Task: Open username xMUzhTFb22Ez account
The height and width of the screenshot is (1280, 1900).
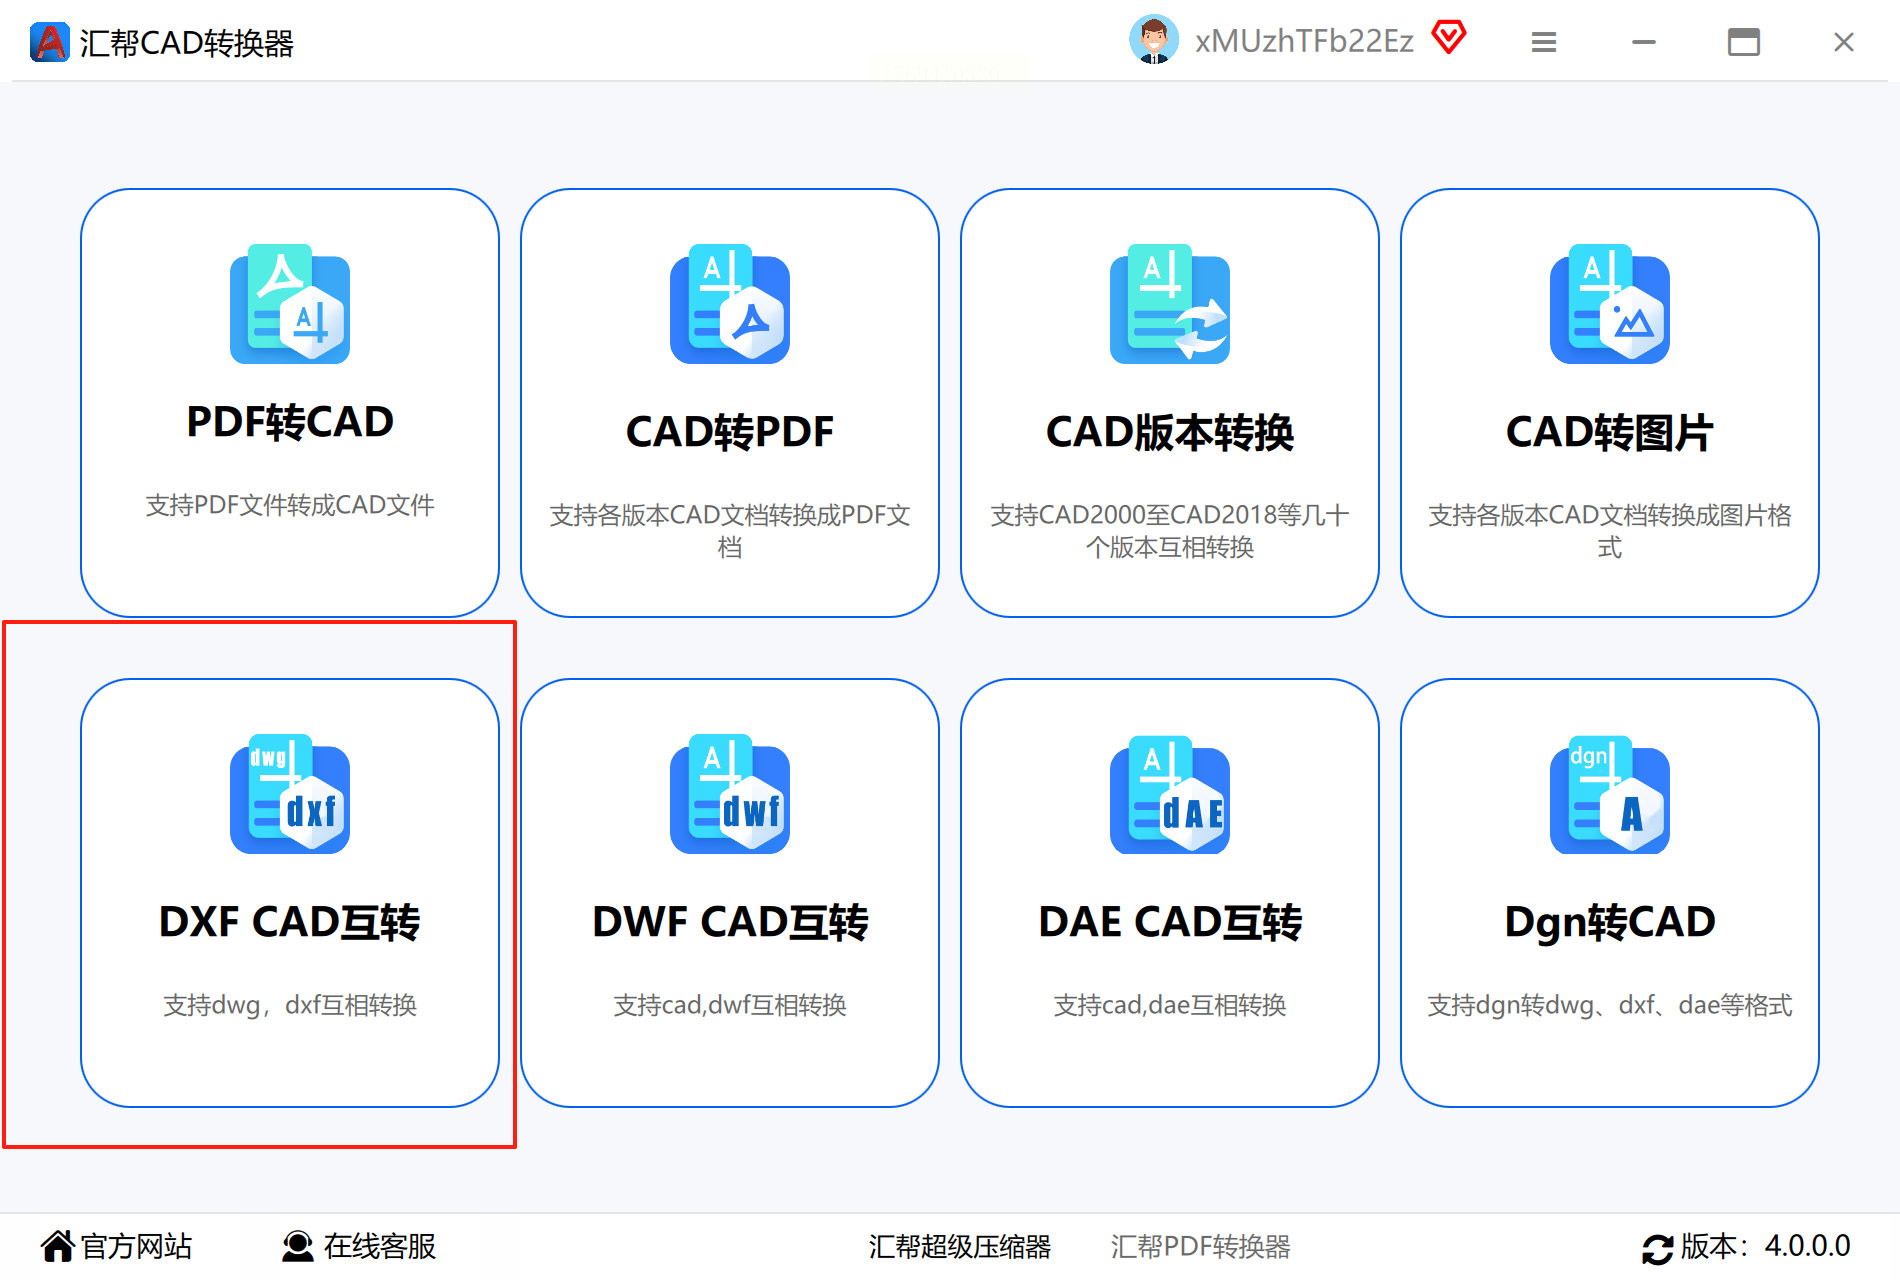Action: pos(1304,41)
